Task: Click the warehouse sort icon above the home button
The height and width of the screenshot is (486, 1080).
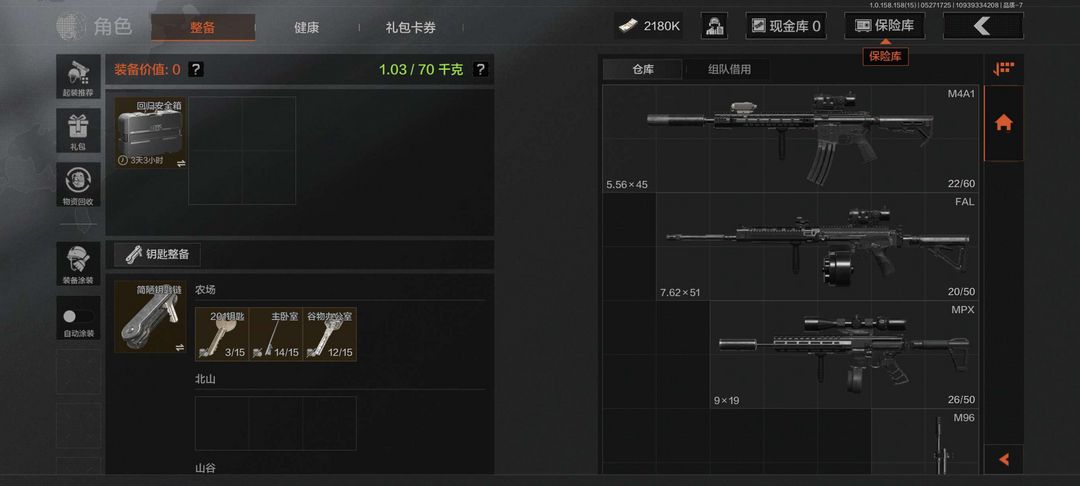Action: coord(1004,69)
